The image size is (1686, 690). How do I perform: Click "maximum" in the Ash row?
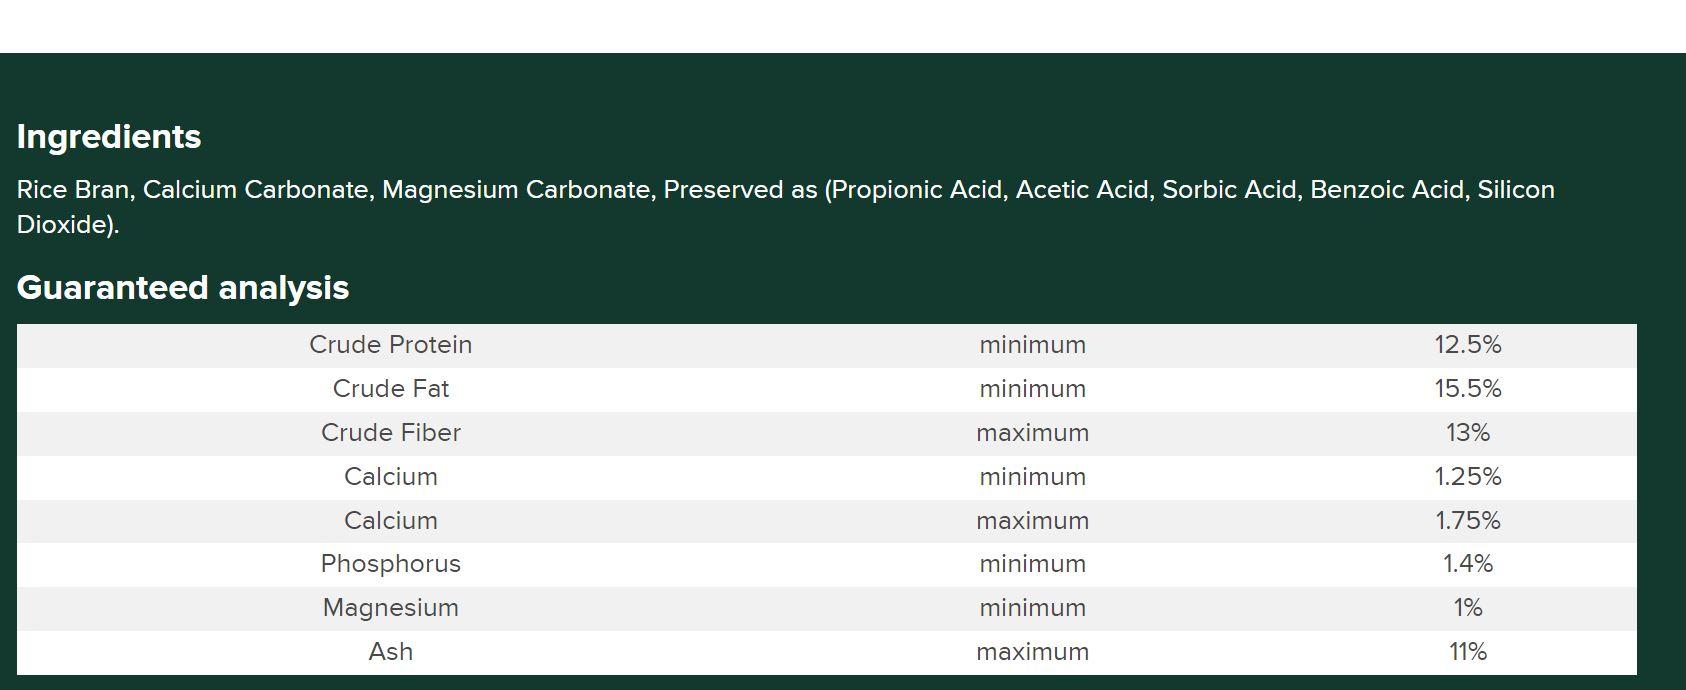(x=1032, y=652)
